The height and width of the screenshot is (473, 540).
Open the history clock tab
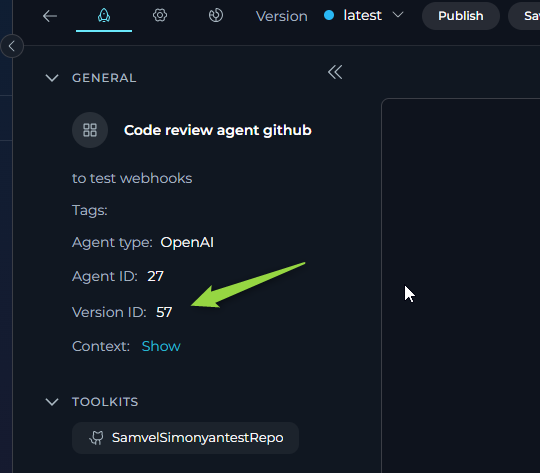coord(216,16)
